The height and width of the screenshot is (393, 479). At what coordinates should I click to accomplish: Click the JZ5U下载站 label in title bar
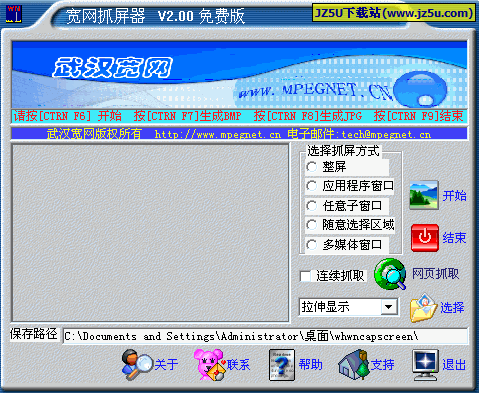394,13
